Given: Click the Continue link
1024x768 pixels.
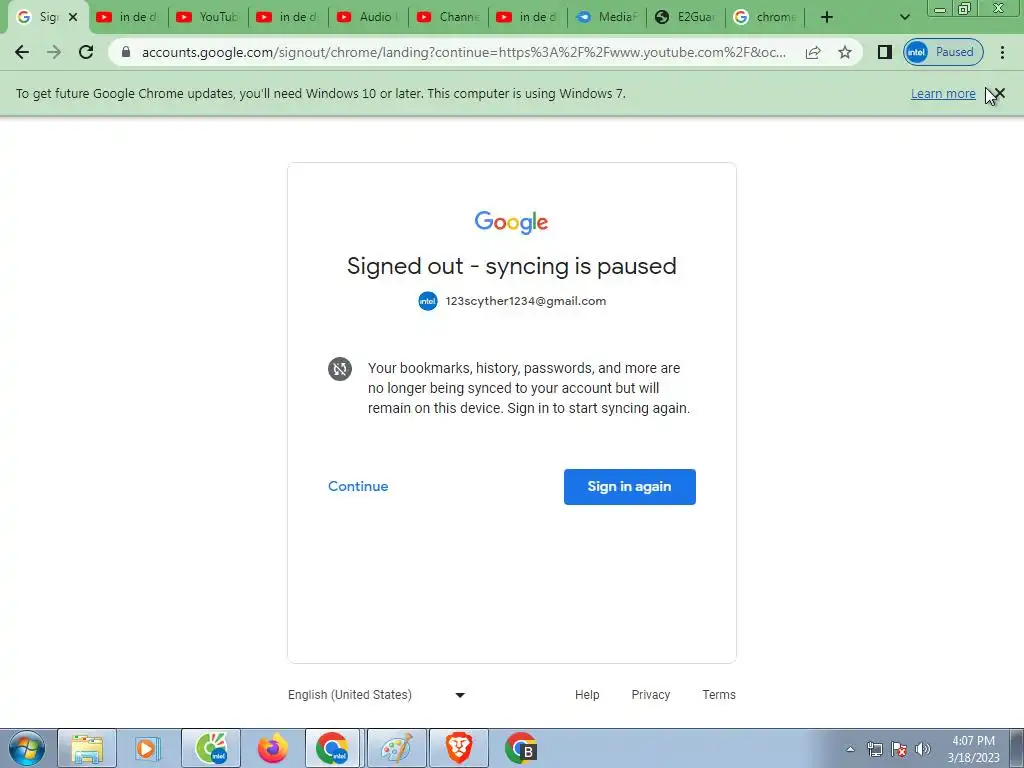Looking at the screenshot, I should 358,486.
